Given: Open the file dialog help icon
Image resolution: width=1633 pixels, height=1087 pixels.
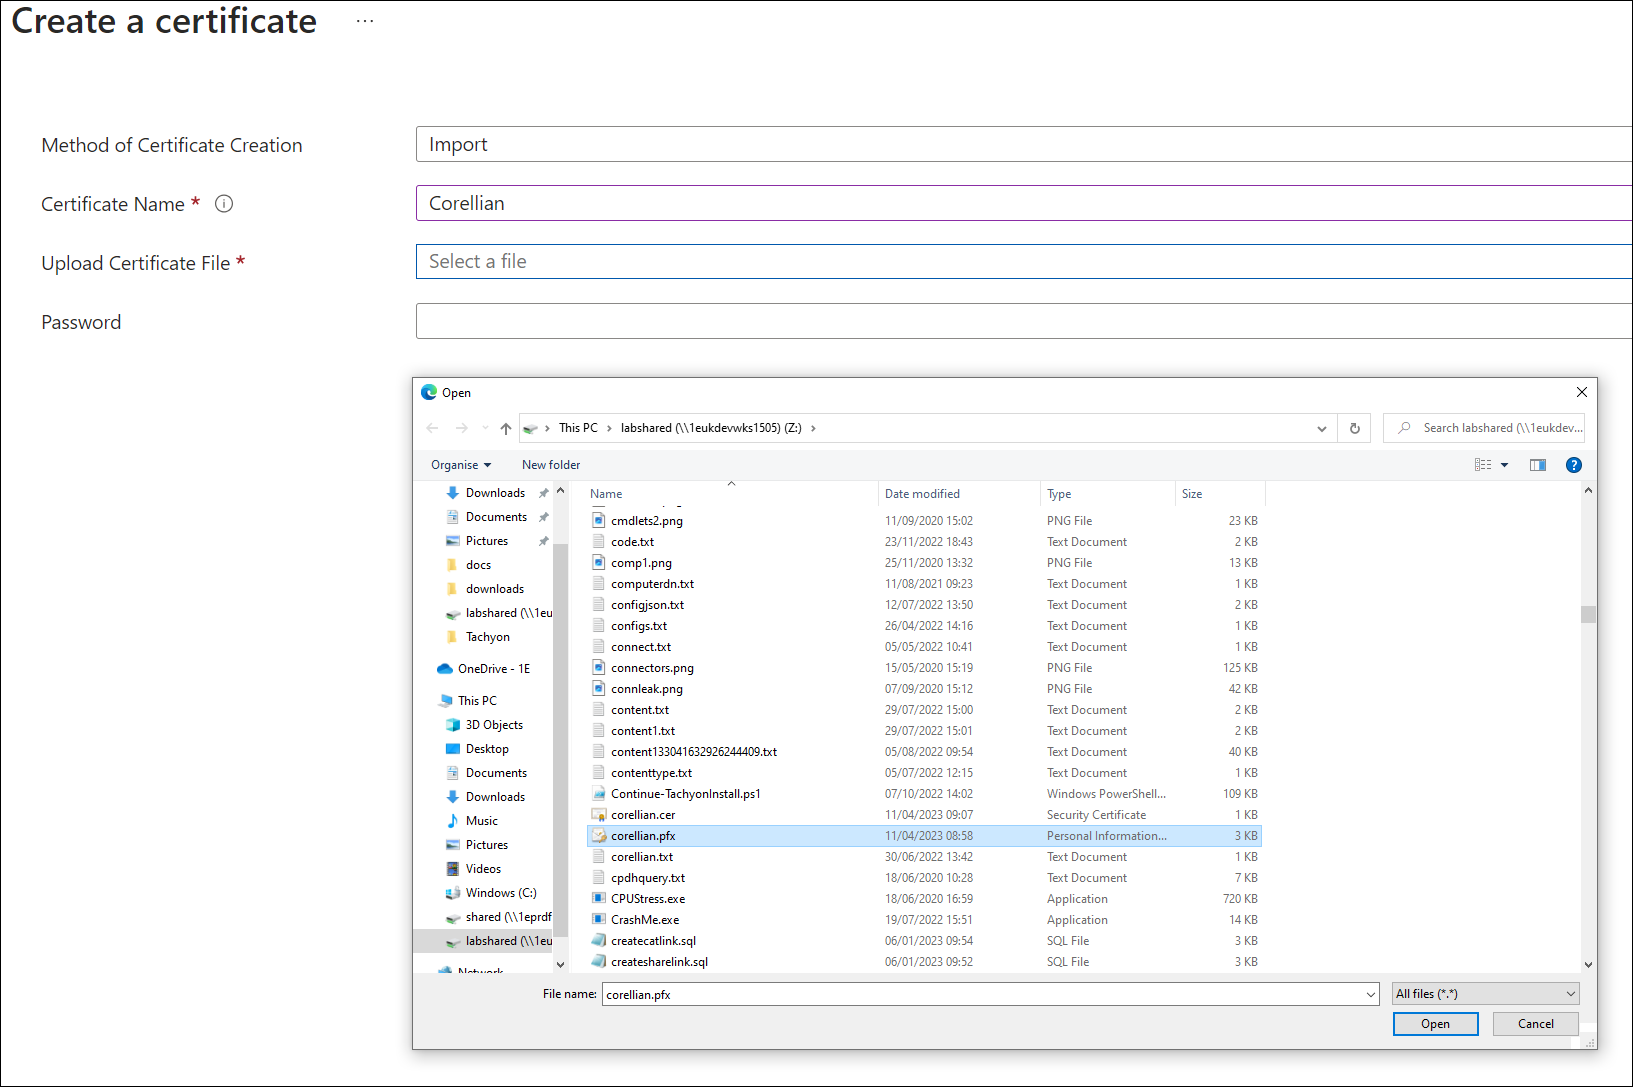Looking at the screenshot, I should pyautogui.click(x=1573, y=465).
